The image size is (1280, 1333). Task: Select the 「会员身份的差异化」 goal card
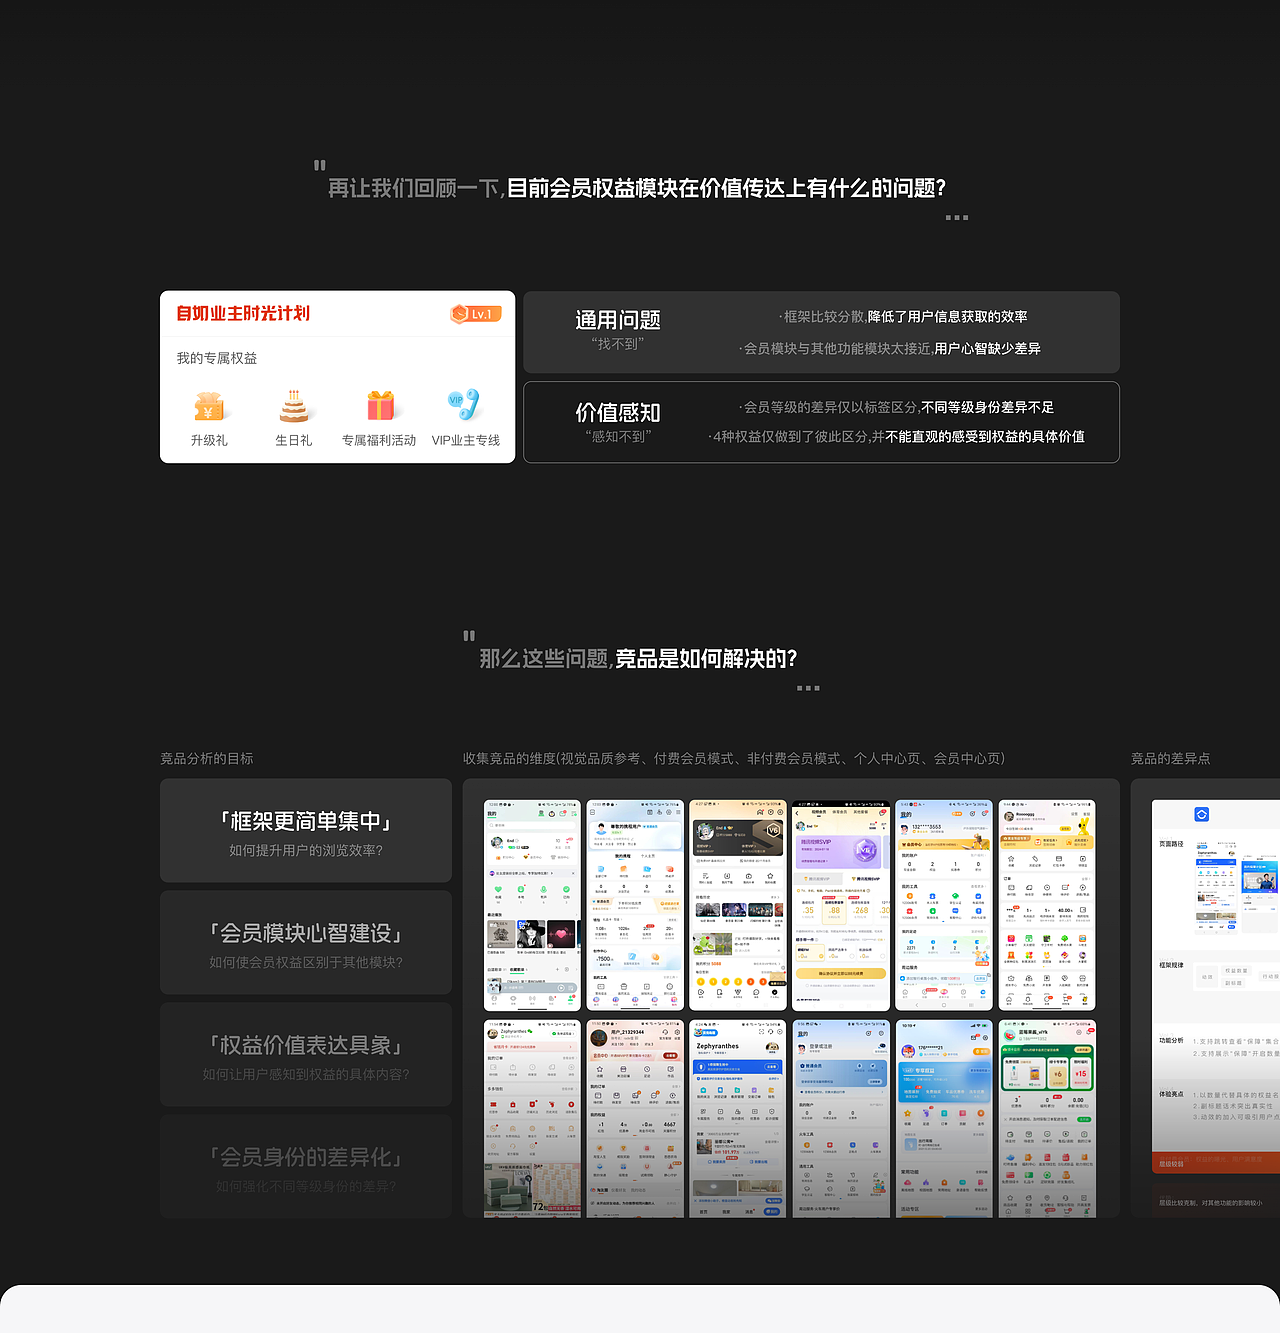click(x=305, y=1166)
